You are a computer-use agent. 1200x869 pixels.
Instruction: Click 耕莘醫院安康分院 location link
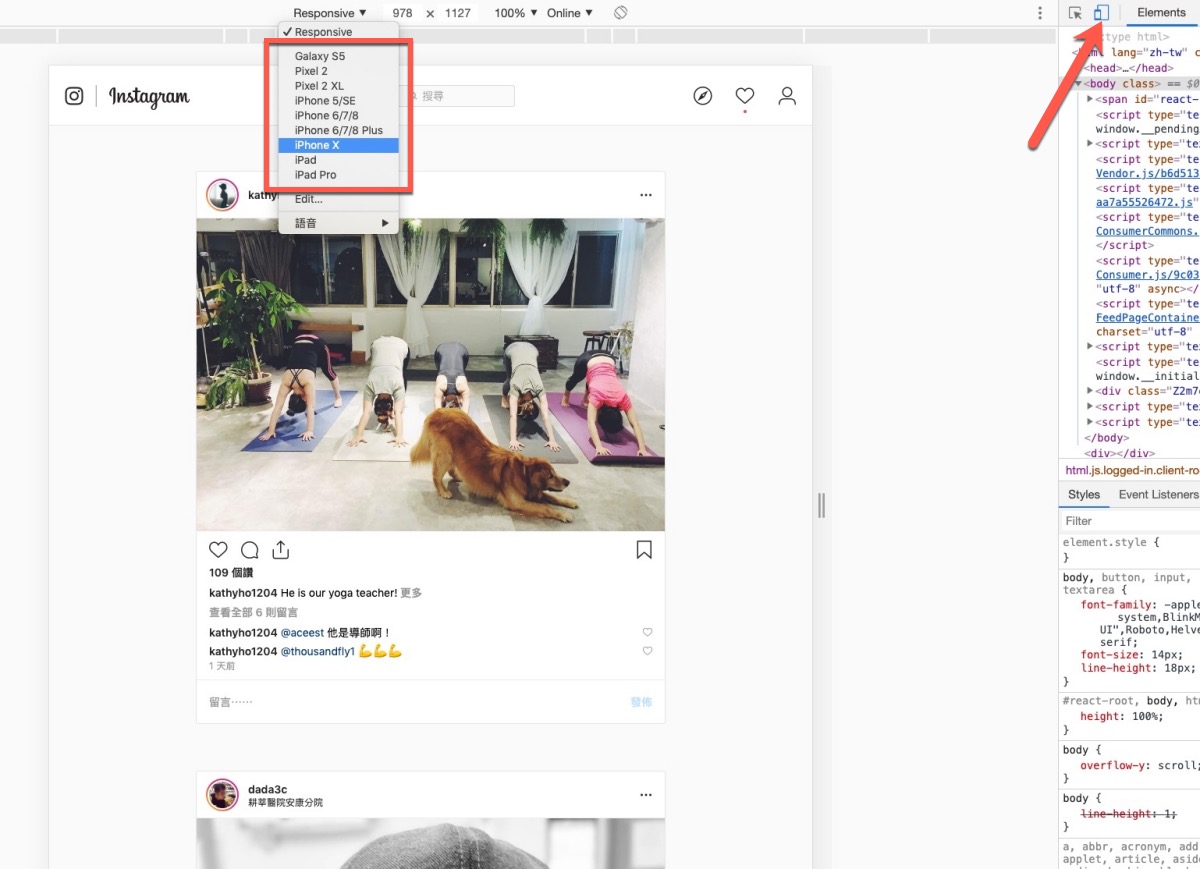(x=285, y=803)
